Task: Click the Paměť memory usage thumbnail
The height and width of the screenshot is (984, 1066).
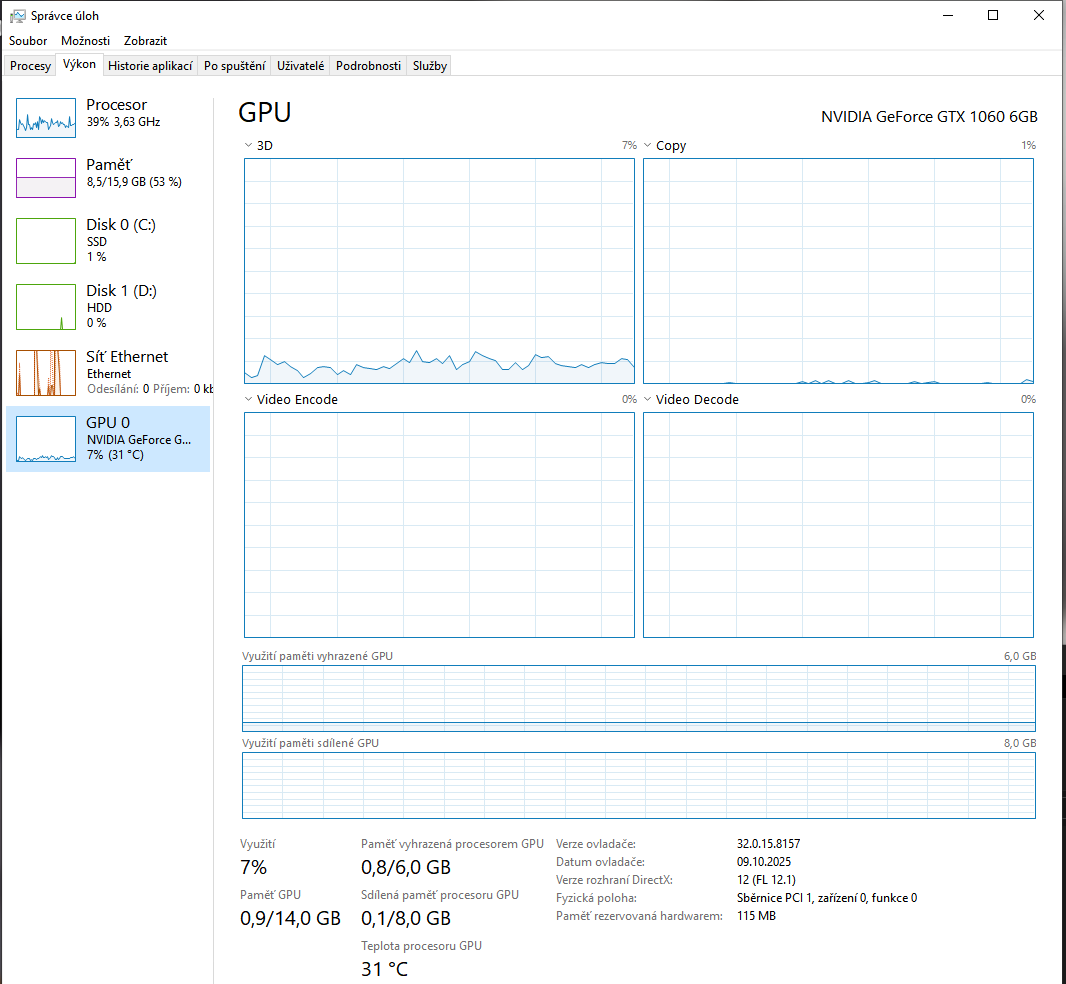Action: coord(46,178)
